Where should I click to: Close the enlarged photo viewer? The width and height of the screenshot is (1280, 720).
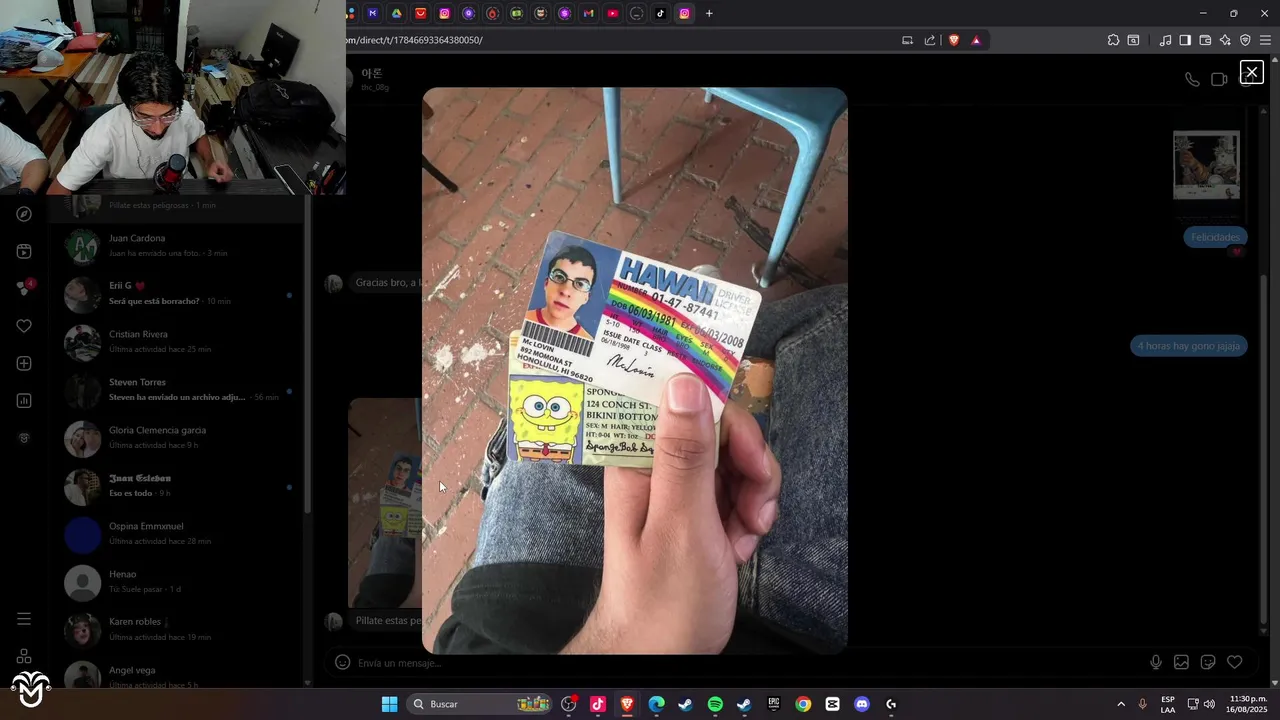point(1251,72)
